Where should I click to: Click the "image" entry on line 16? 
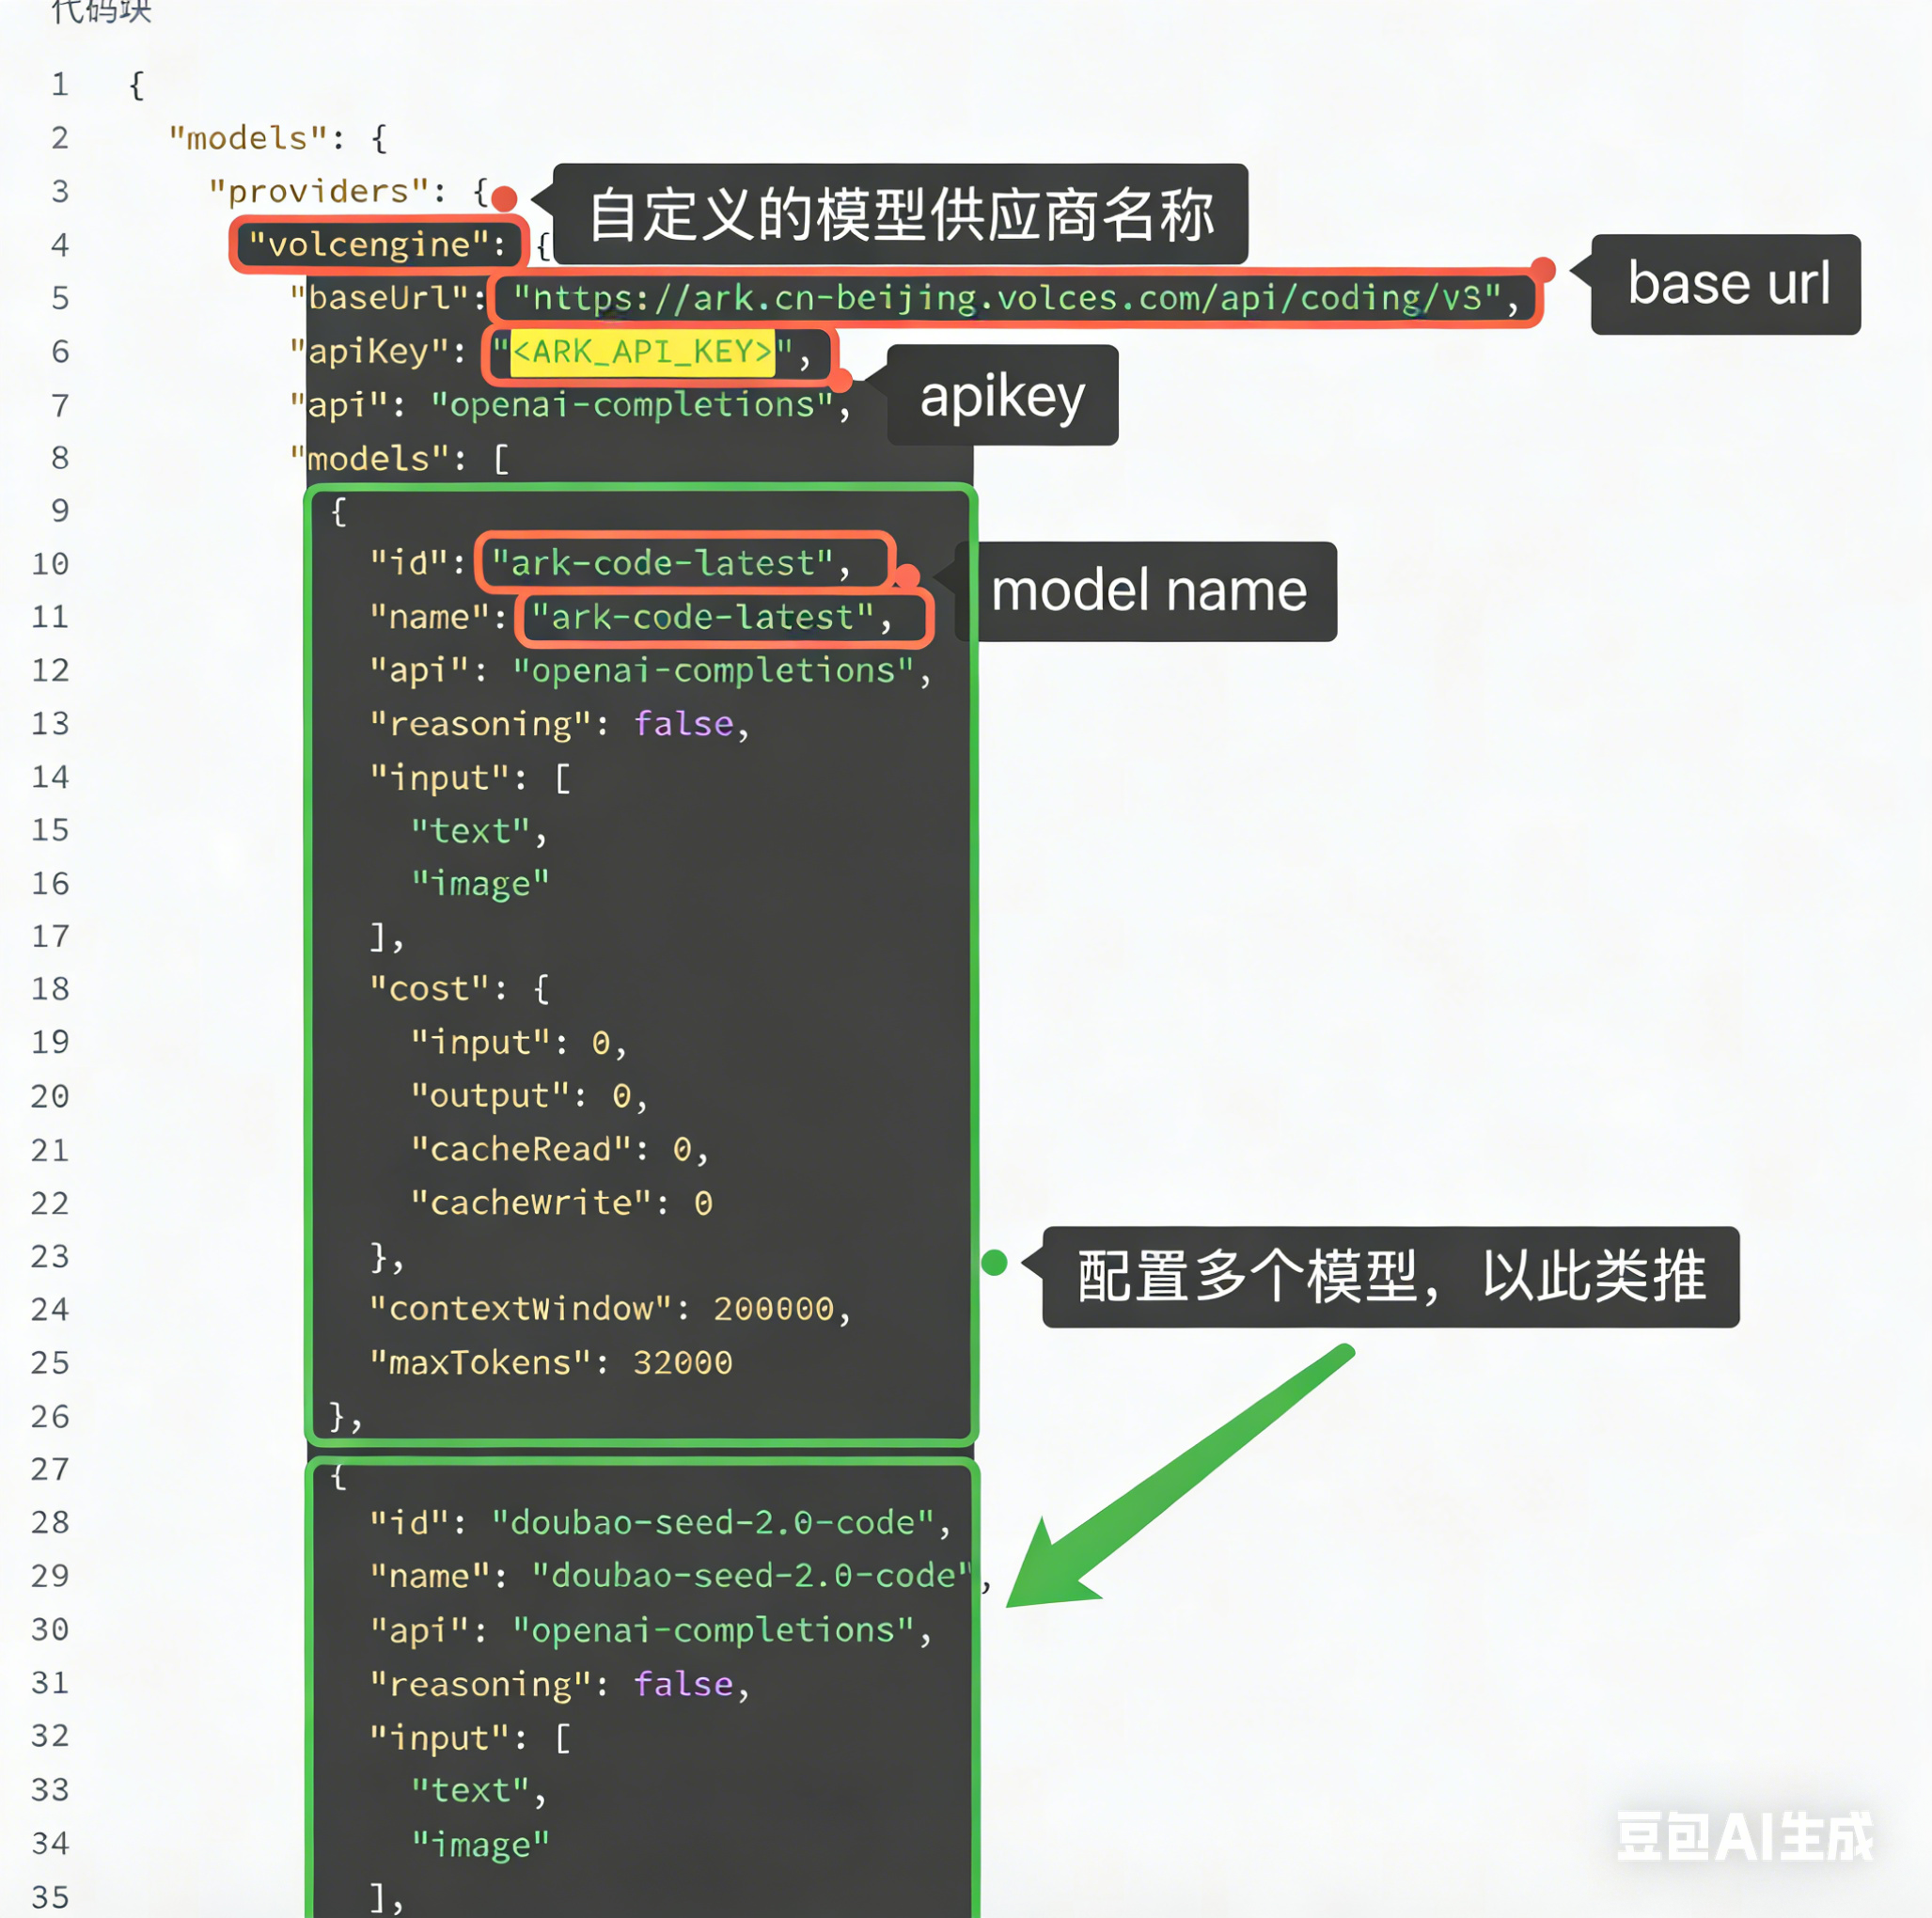point(480,884)
